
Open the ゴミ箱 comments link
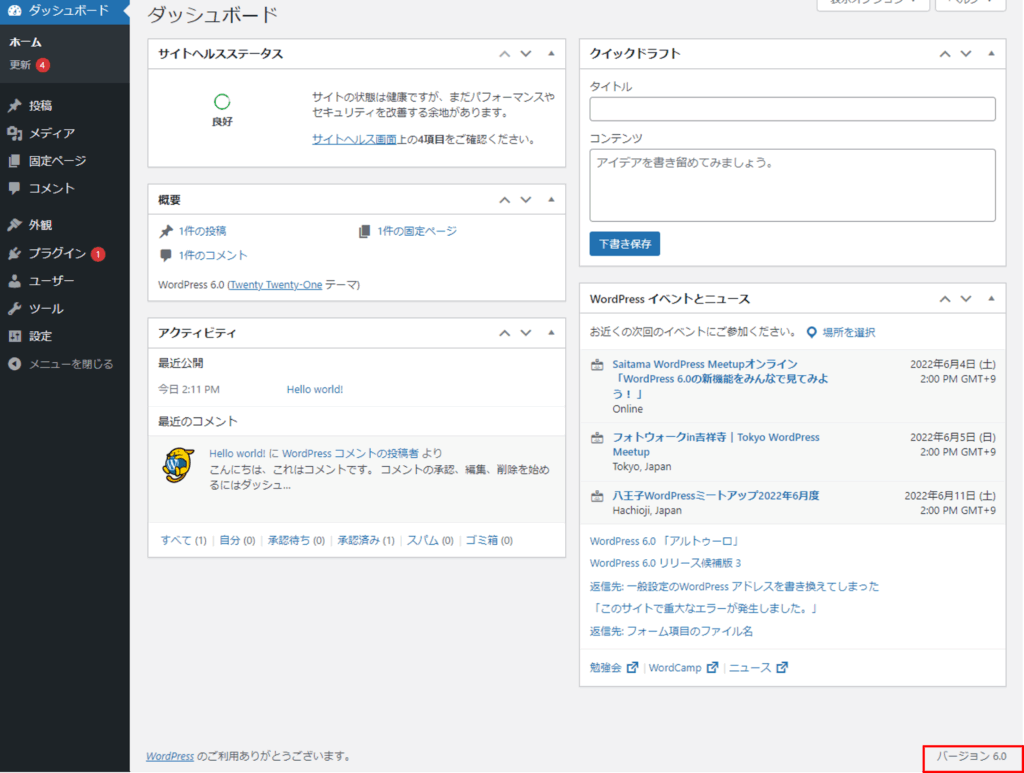pos(482,541)
